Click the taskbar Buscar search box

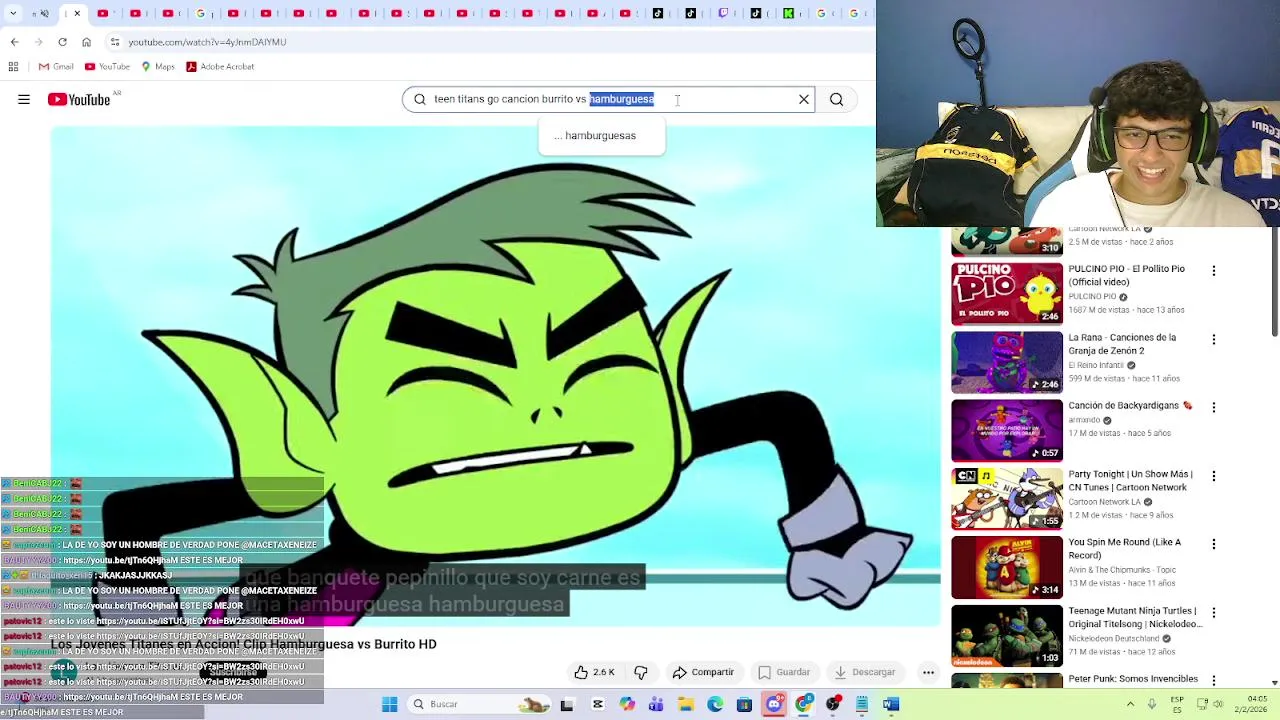(479, 704)
